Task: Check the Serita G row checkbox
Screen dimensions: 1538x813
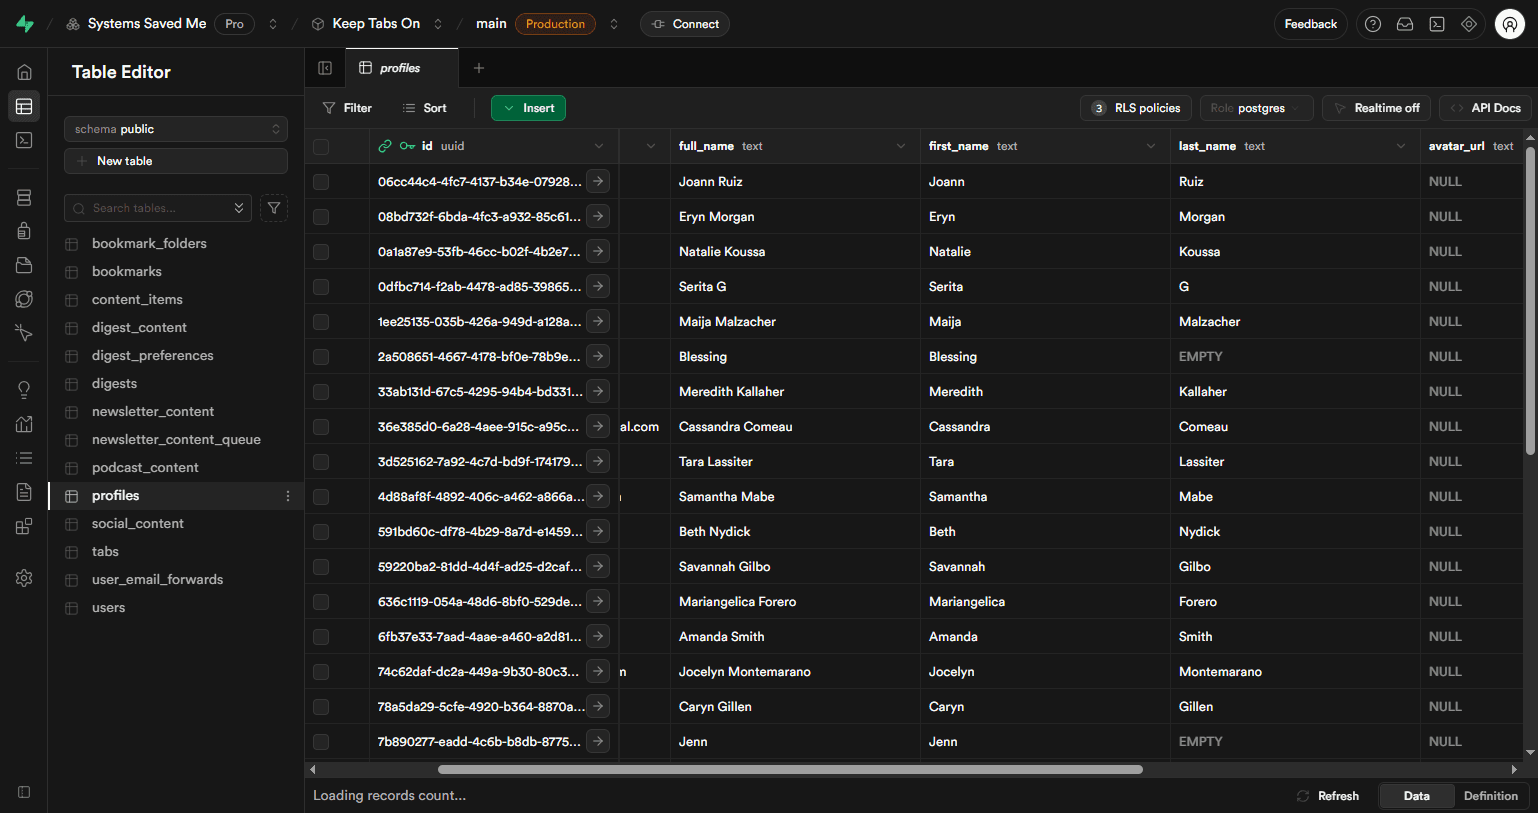Action: coord(321,287)
